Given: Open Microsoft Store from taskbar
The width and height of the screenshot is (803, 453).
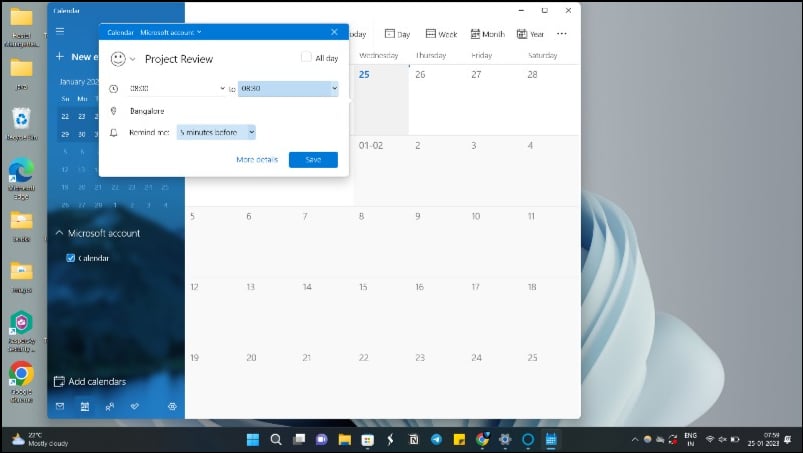Looking at the screenshot, I should [x=367, y=440].
